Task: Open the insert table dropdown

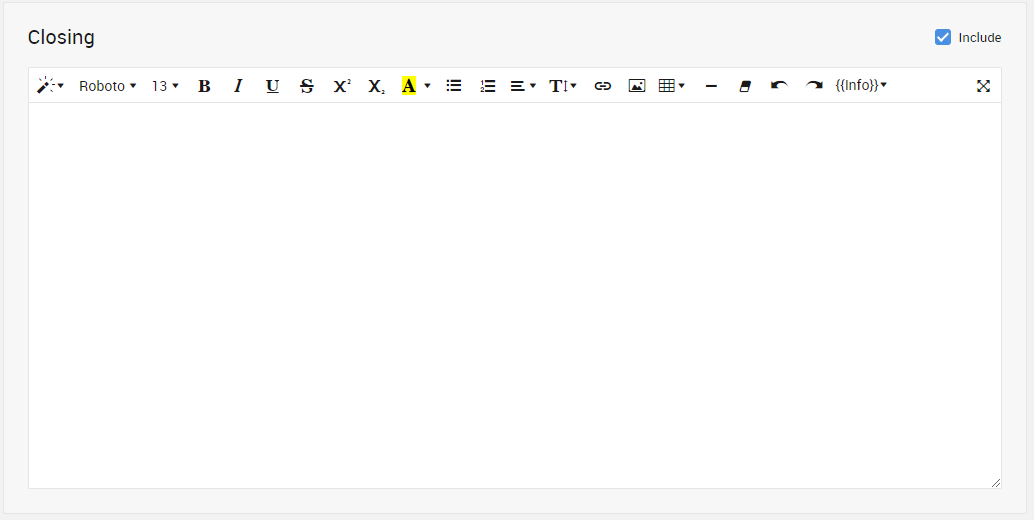Action: pos(672,86)
